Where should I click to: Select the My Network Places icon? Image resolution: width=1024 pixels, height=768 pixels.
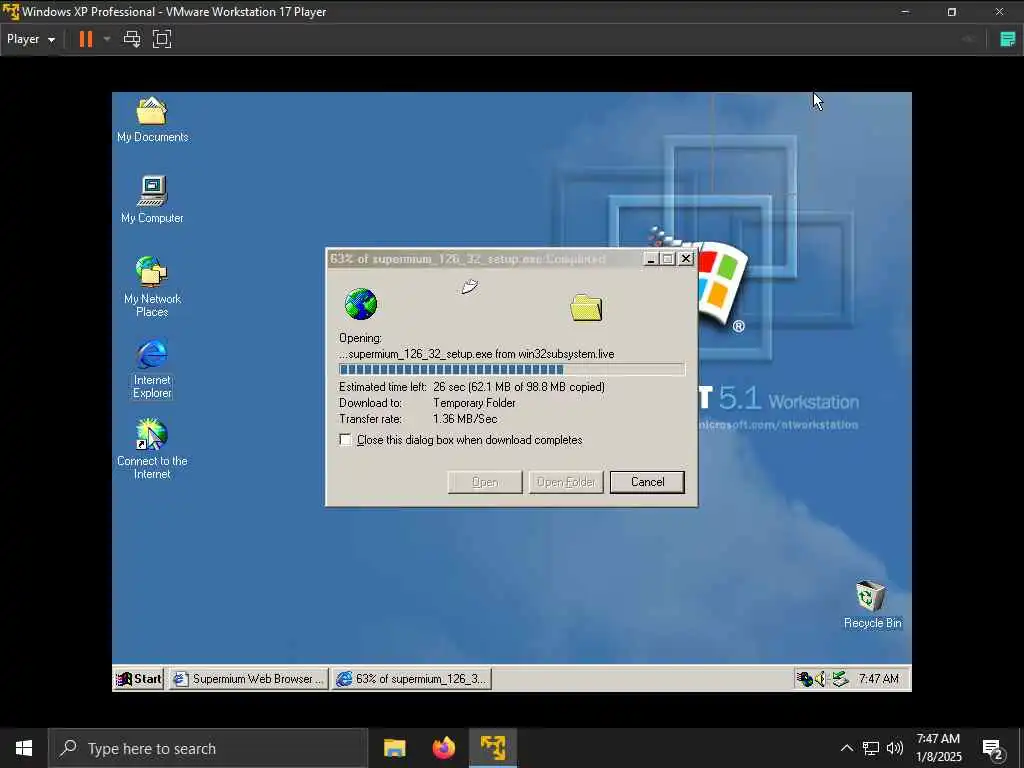pos(152,287)
